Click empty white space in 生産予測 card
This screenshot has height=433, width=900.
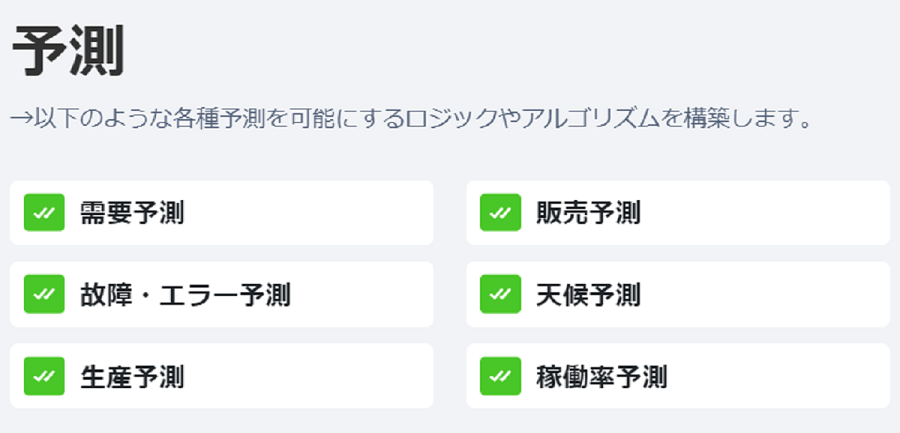click(x=310, y=376)
